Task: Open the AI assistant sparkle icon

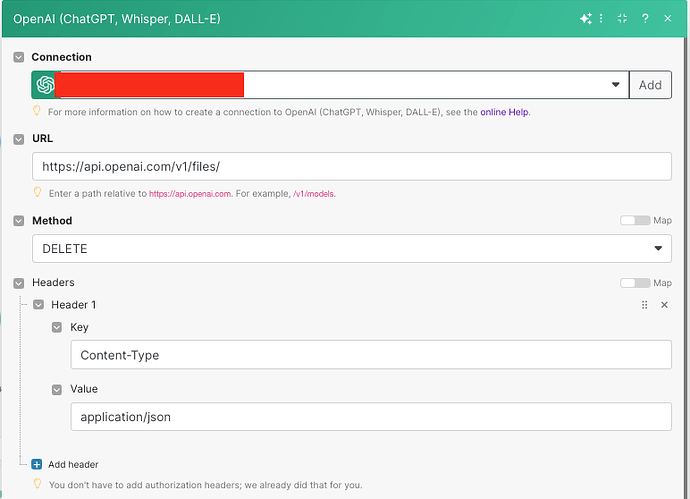Action: click(586, 18)
